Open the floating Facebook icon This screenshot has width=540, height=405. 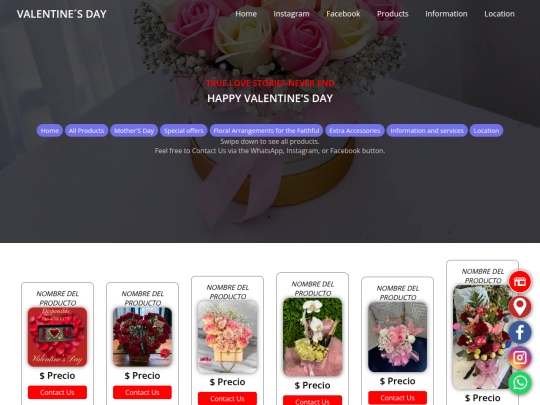(x=520, y=332)
